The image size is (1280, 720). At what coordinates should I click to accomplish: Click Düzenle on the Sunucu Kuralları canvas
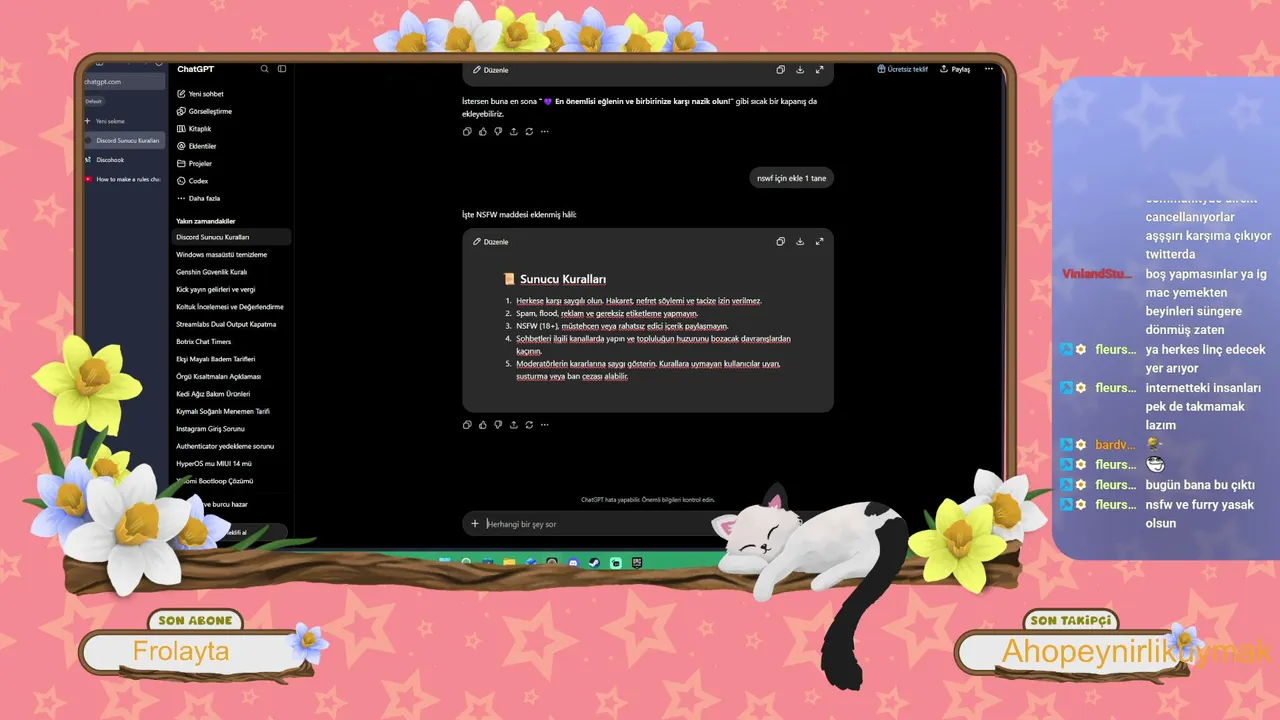pos(491,242)
